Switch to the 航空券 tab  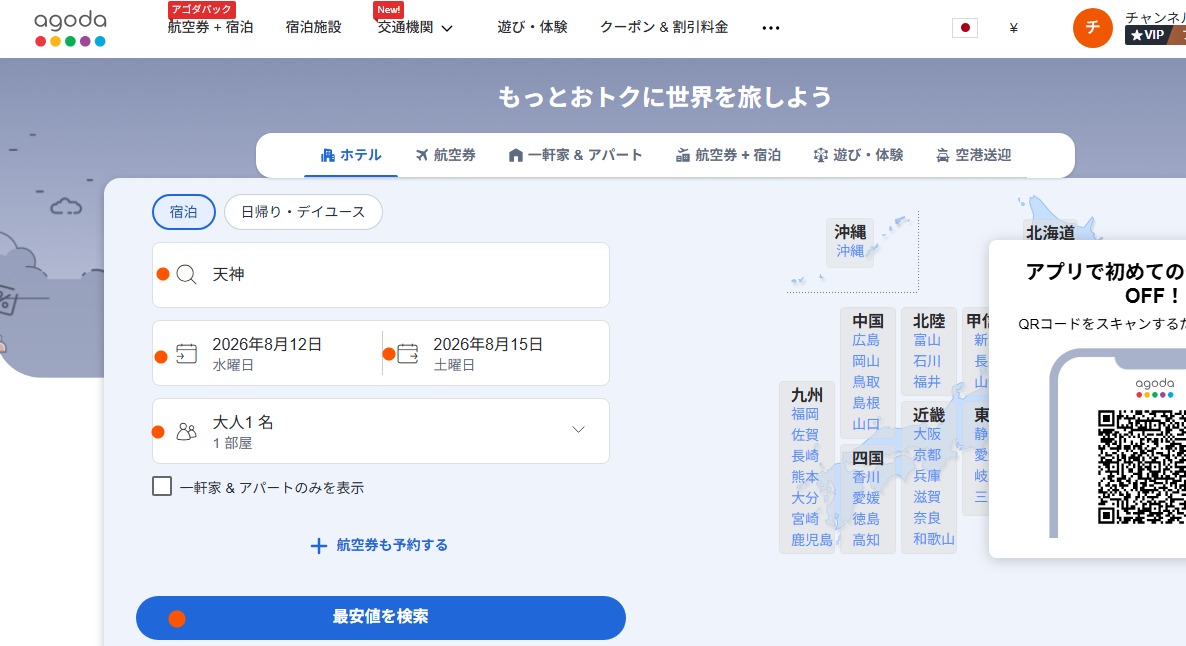pyautogui.click(x=446, y=155)
